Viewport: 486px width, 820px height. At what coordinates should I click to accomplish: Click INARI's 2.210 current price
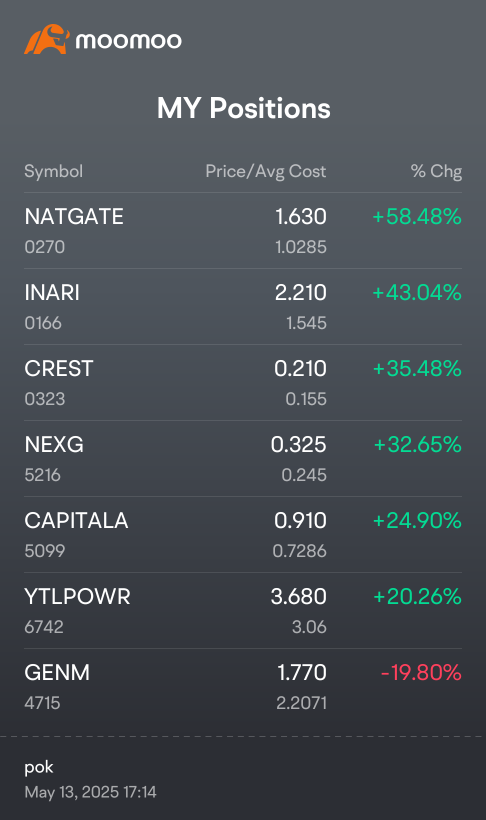coord(301,292)
